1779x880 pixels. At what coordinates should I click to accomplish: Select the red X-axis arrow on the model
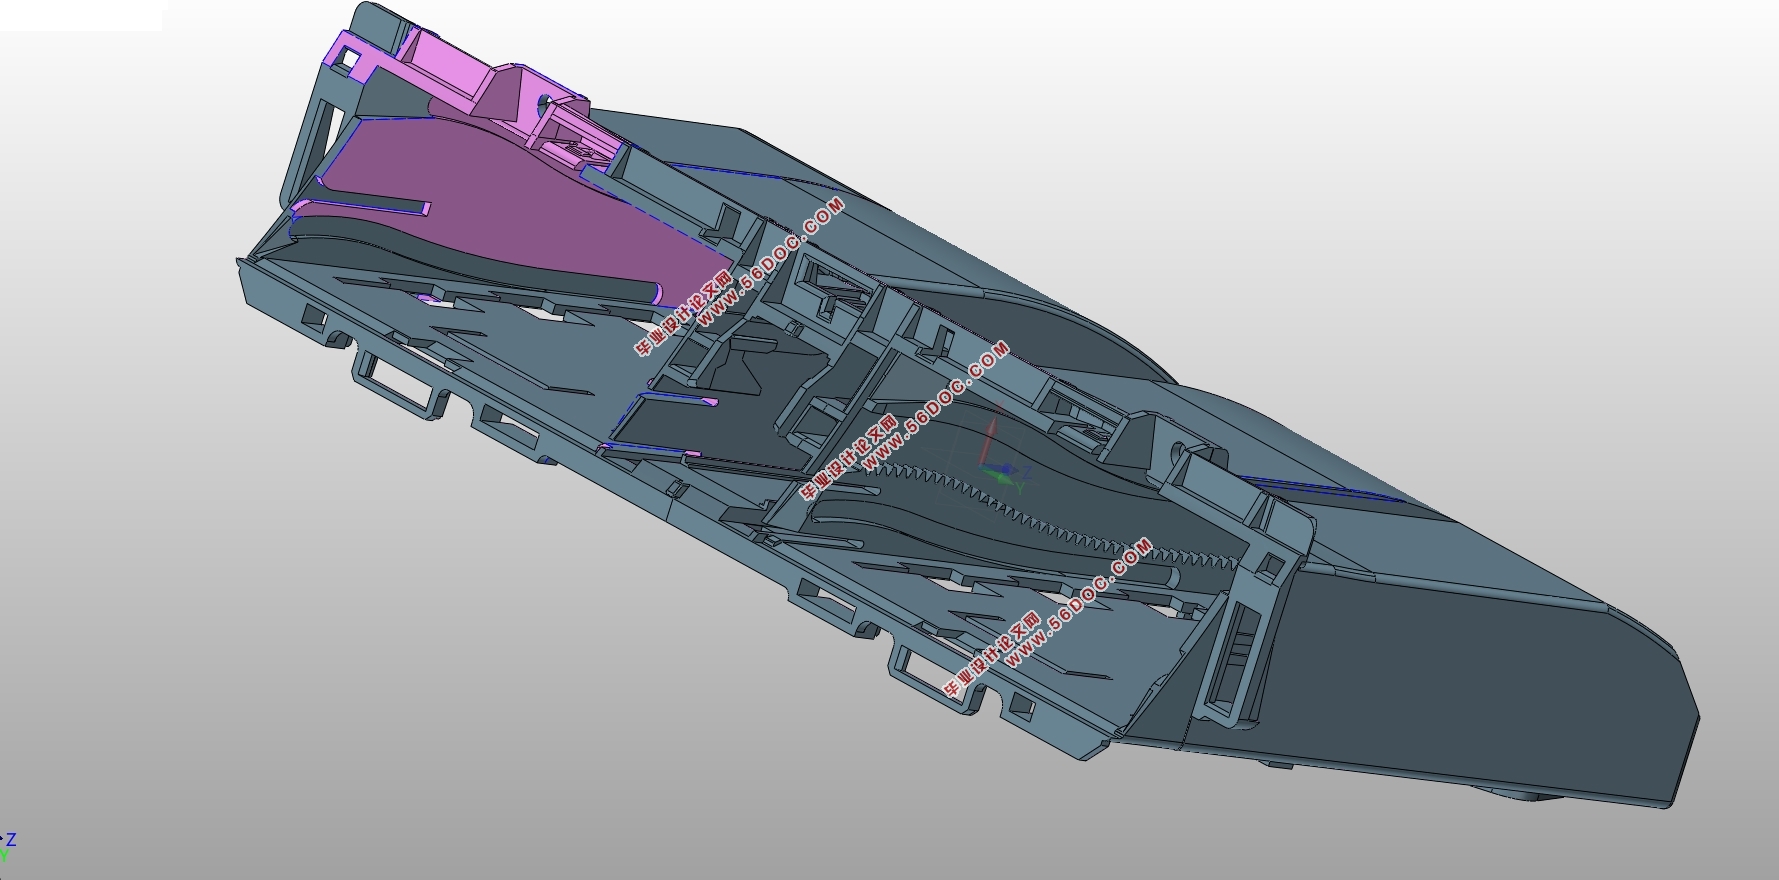[990, 440]
